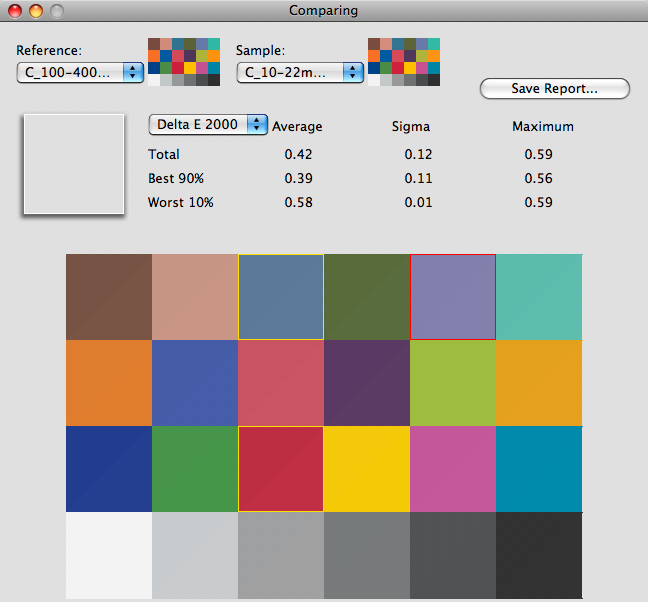Select the magenta patch
648x602 pixels.
[x=453, y=469]
